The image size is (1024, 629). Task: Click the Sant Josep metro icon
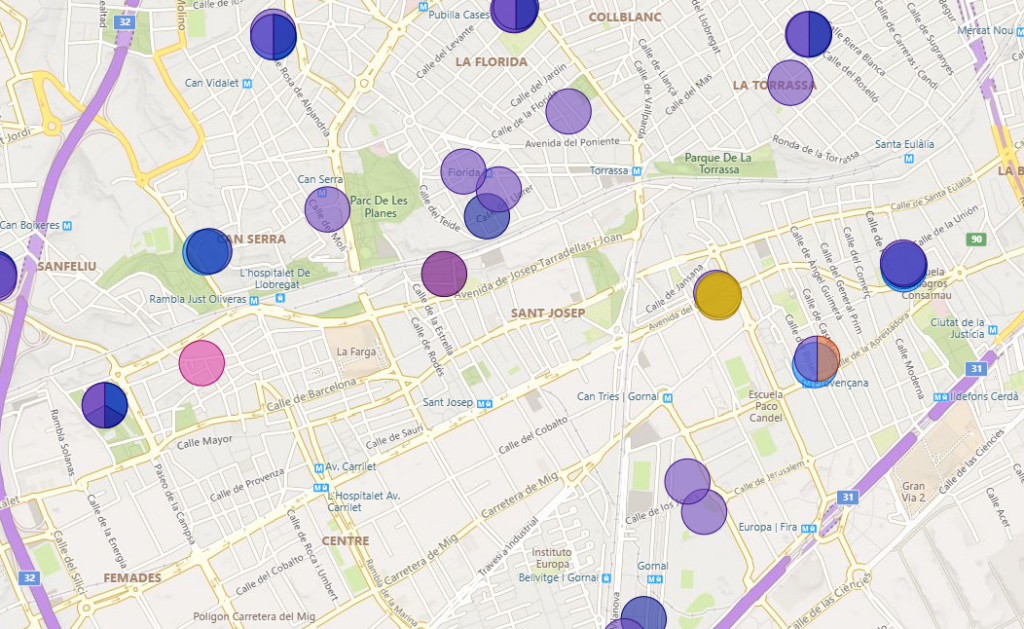(485, 404)
